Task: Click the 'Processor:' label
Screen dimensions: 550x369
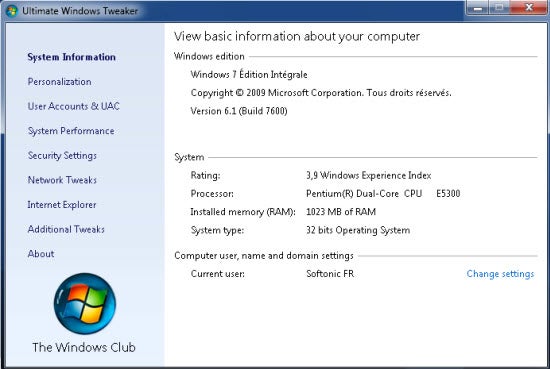Action: 212,193
